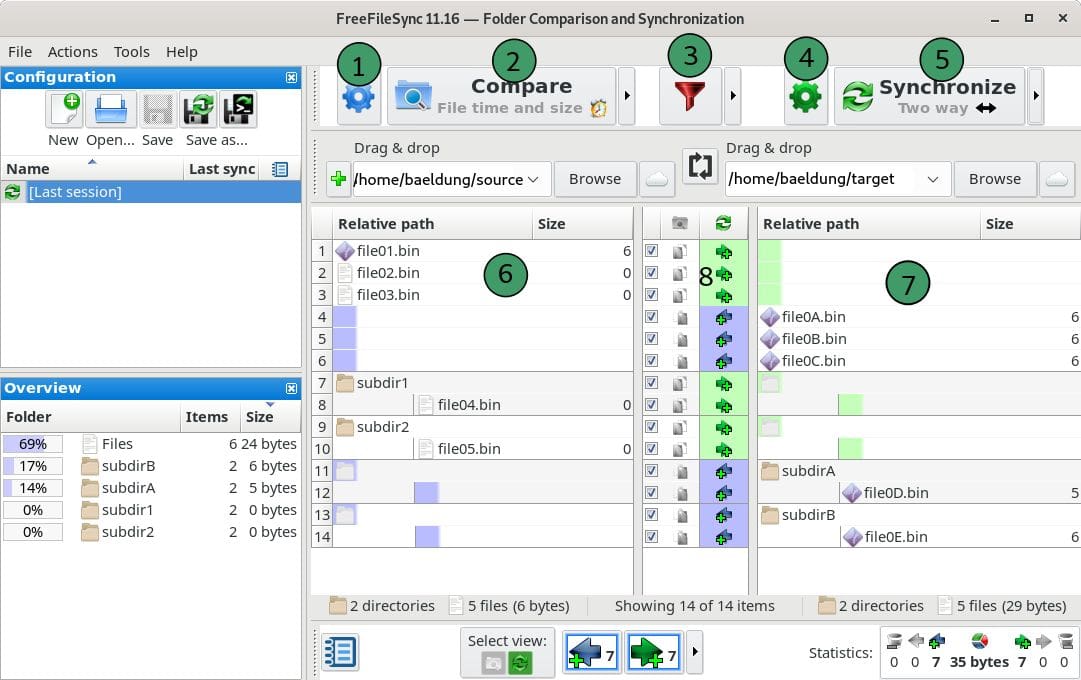Uncheck the sync checkbox for file01.bin
The image size is (1081, 680).
point(652,251)
